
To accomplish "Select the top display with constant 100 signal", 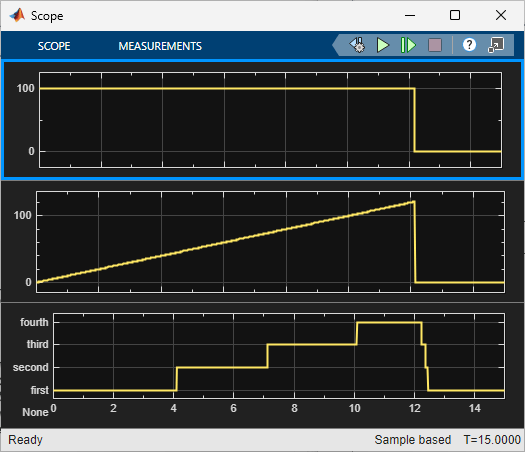I will tap(270, 120).
